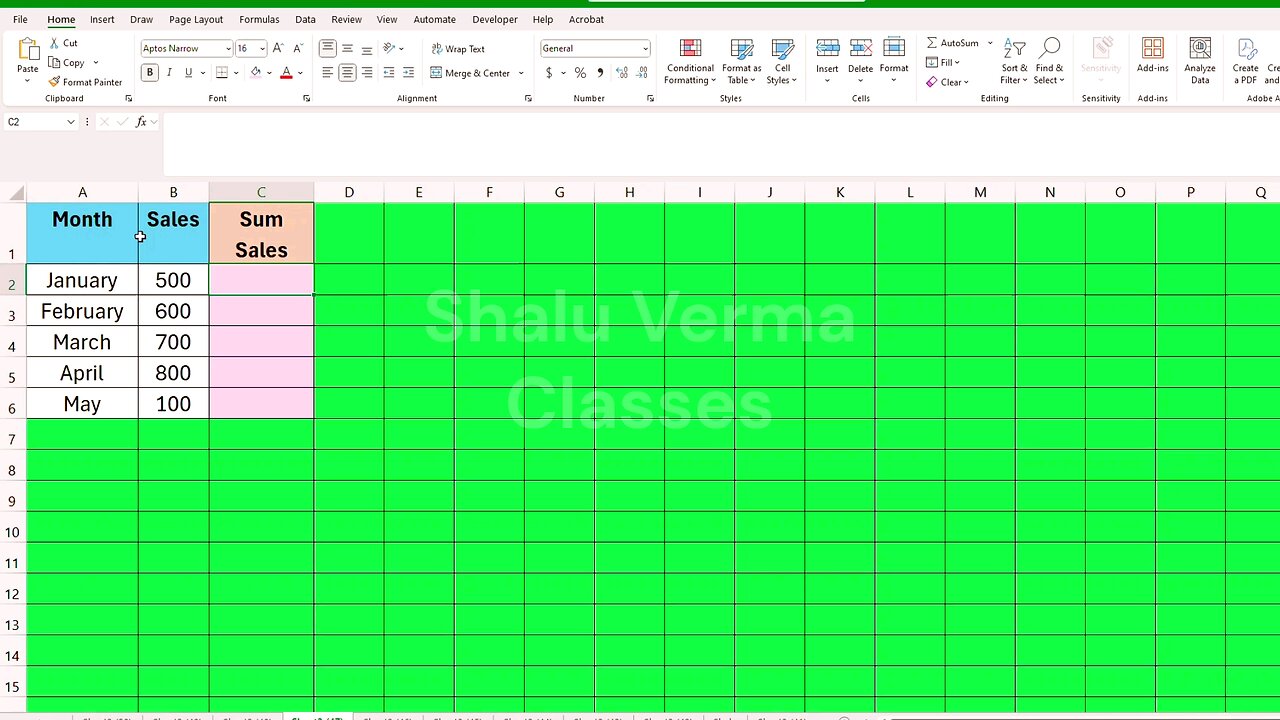Decrease decimal places
The height and width of the screenshot is (720, 1280).
(x=641, y=73)
